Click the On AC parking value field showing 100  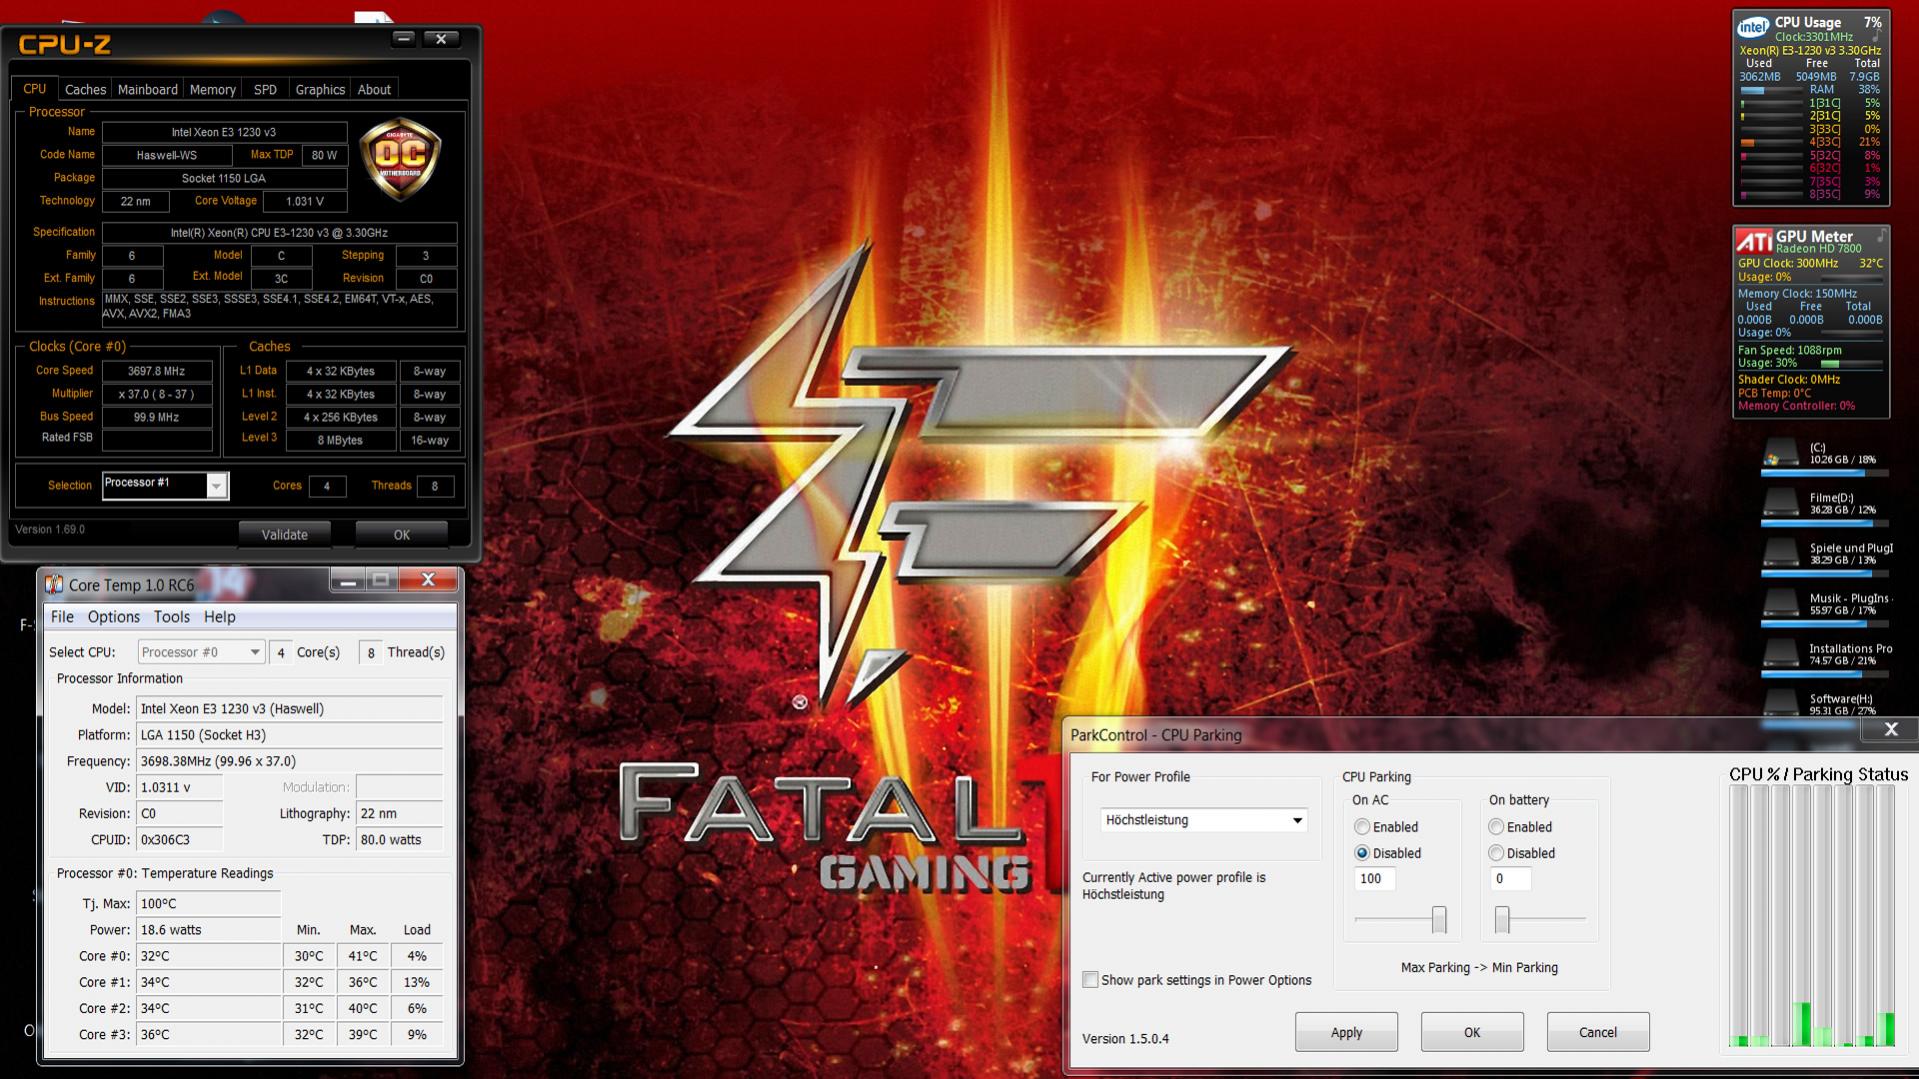1375,879
